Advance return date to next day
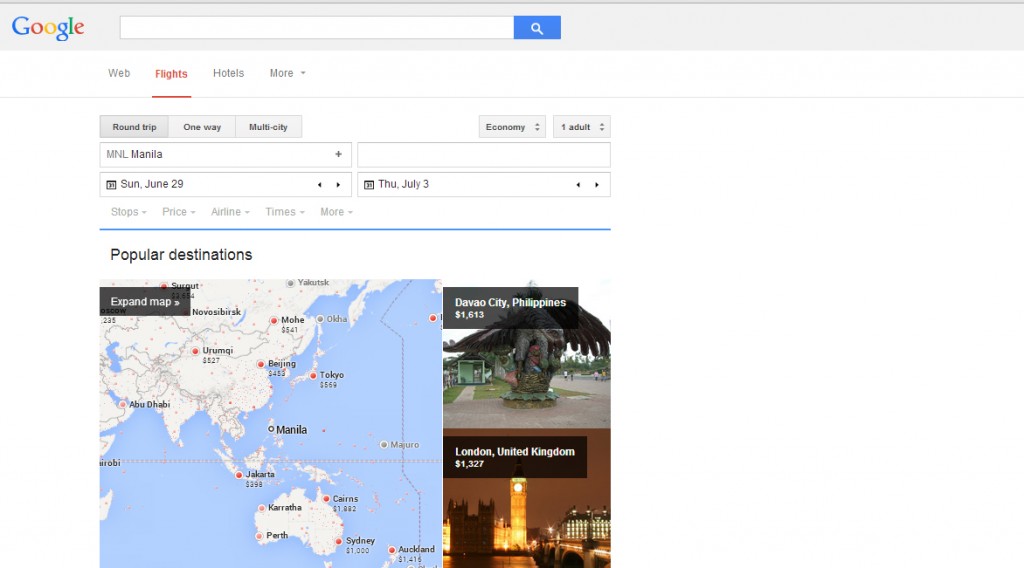Screen dimensions: 1024x568 [597, 185]
